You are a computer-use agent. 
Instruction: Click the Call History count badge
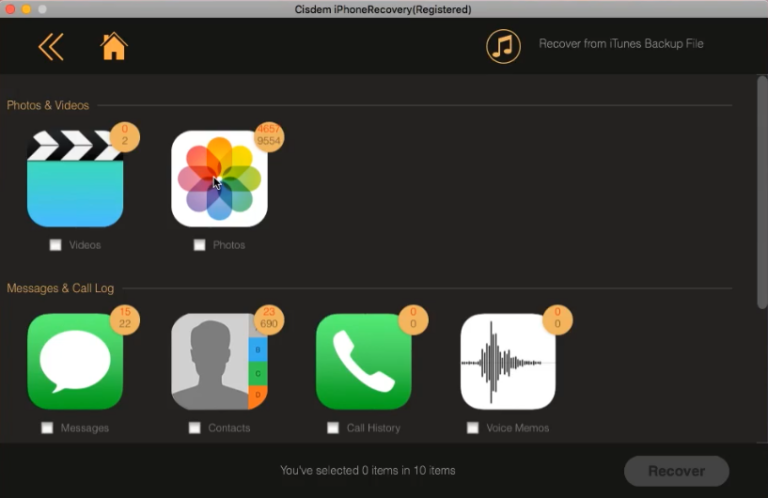413,319
